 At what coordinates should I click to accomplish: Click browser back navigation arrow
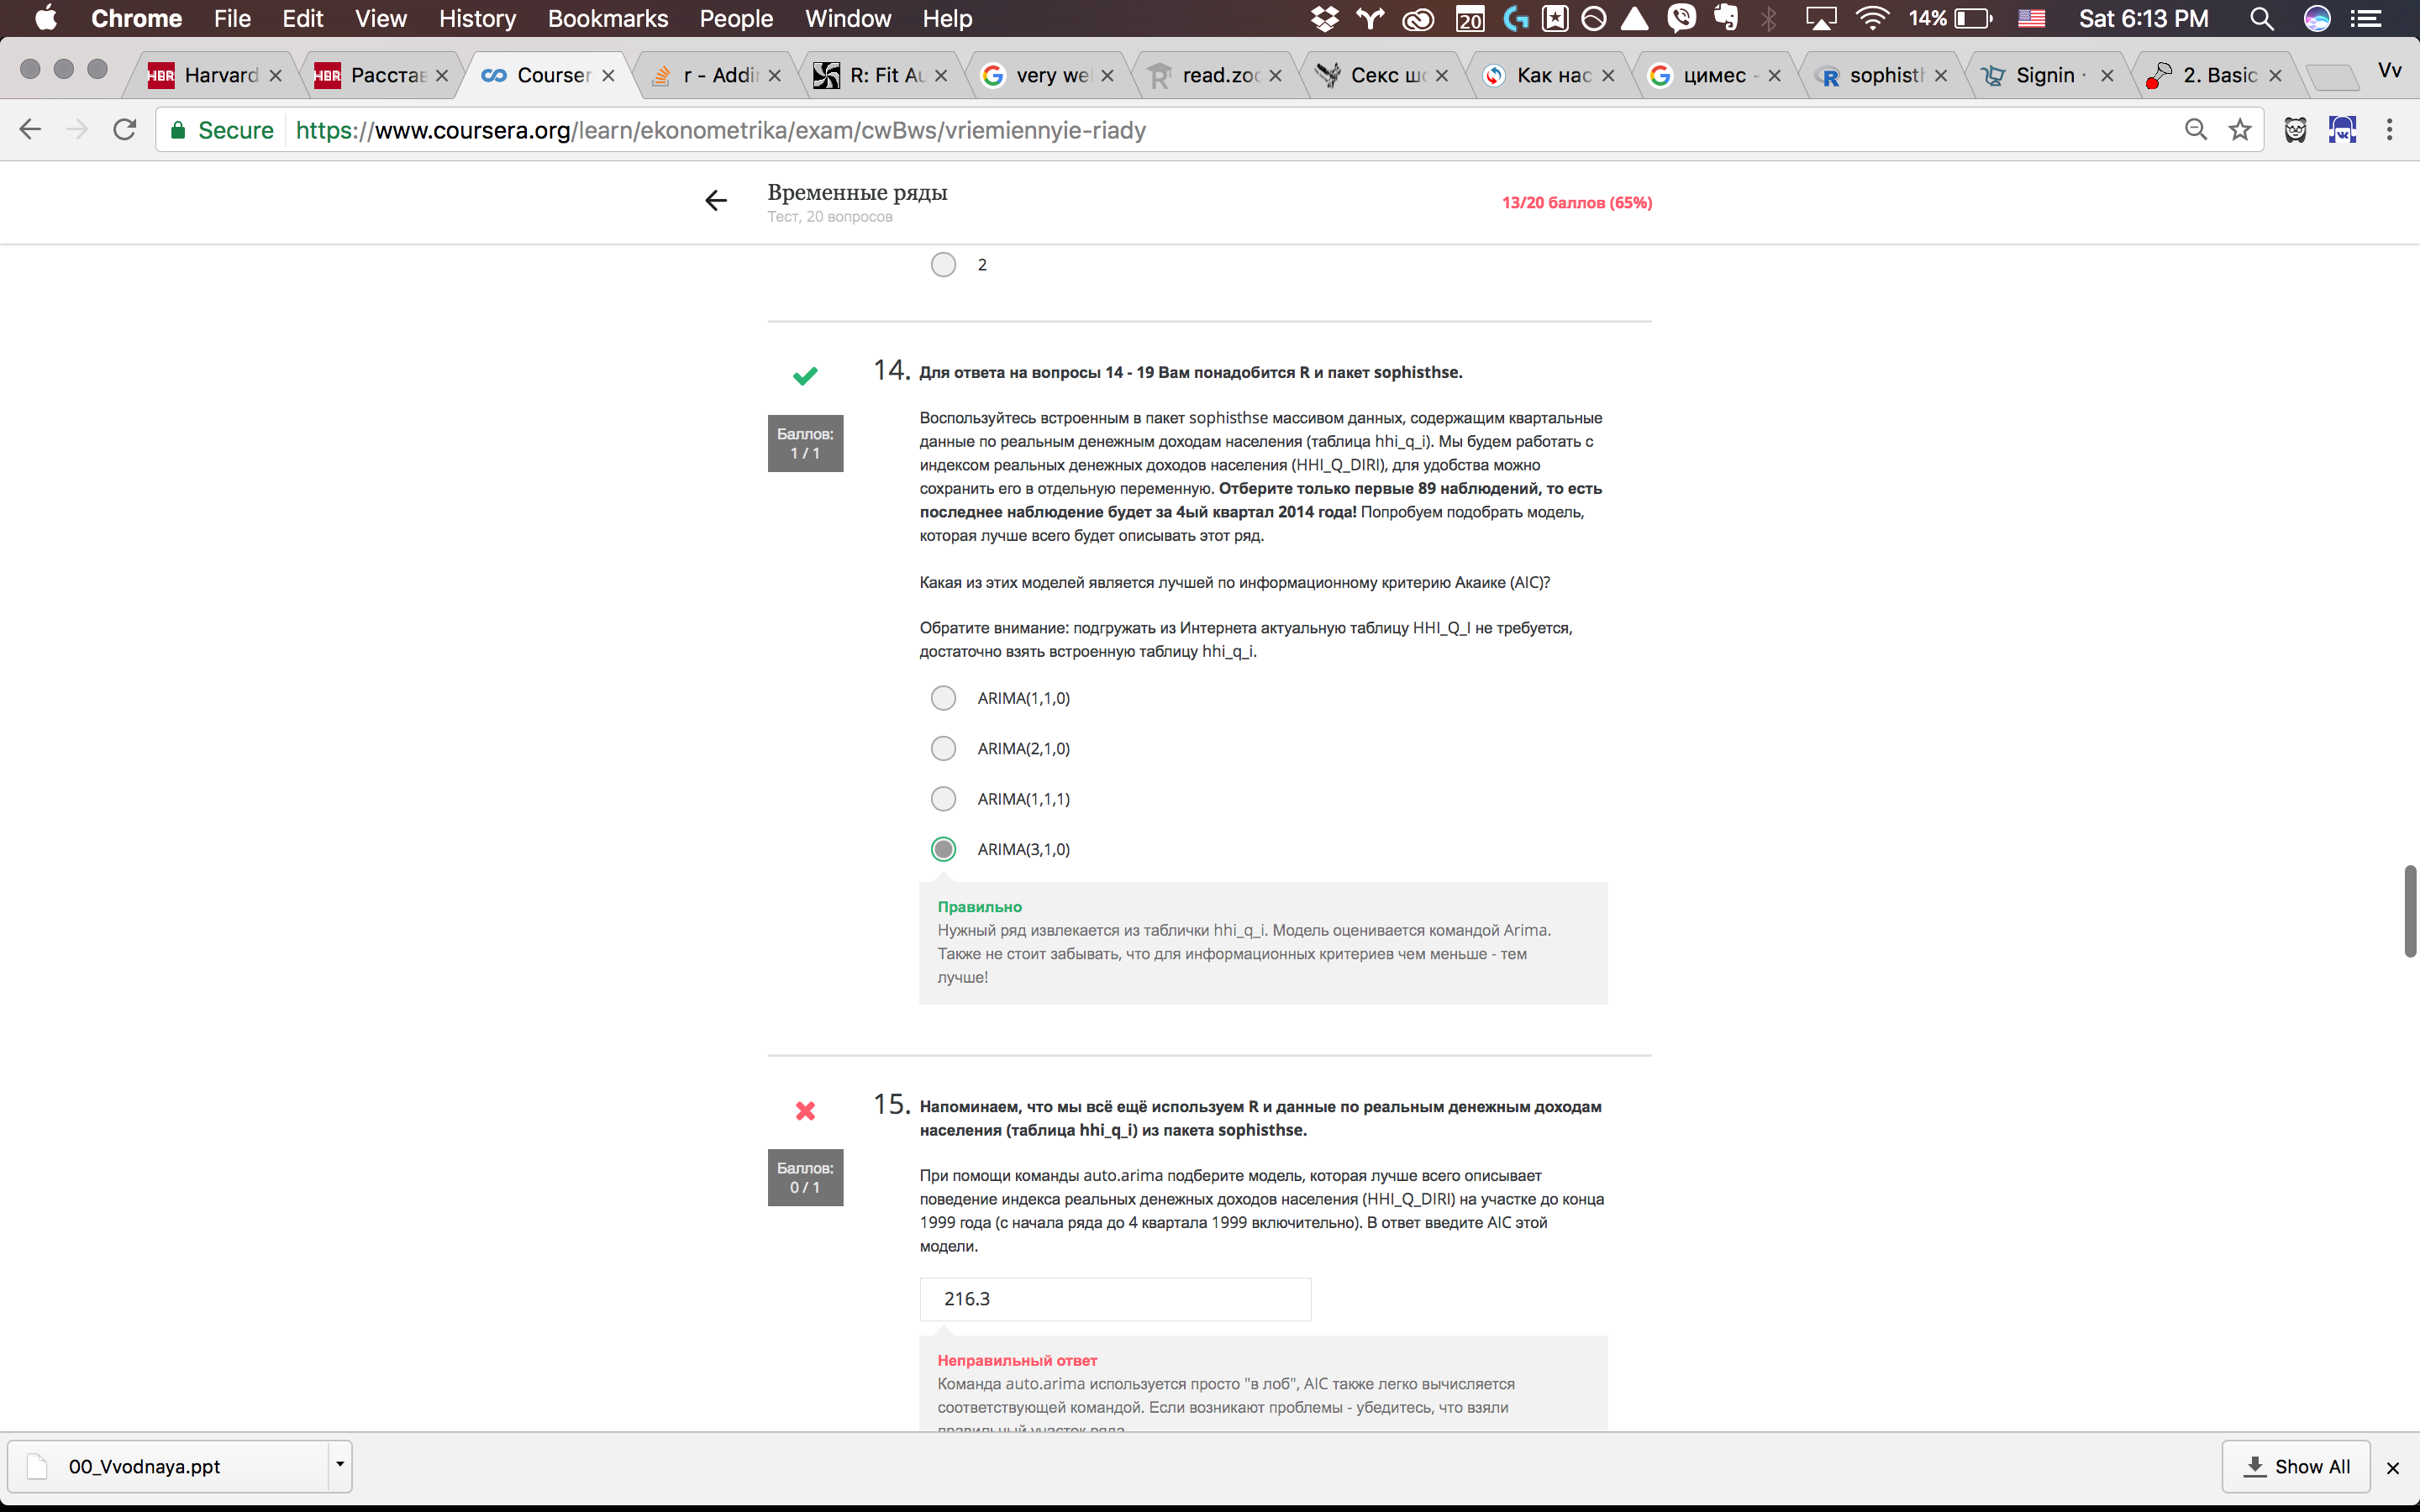(x=31, y=130)
